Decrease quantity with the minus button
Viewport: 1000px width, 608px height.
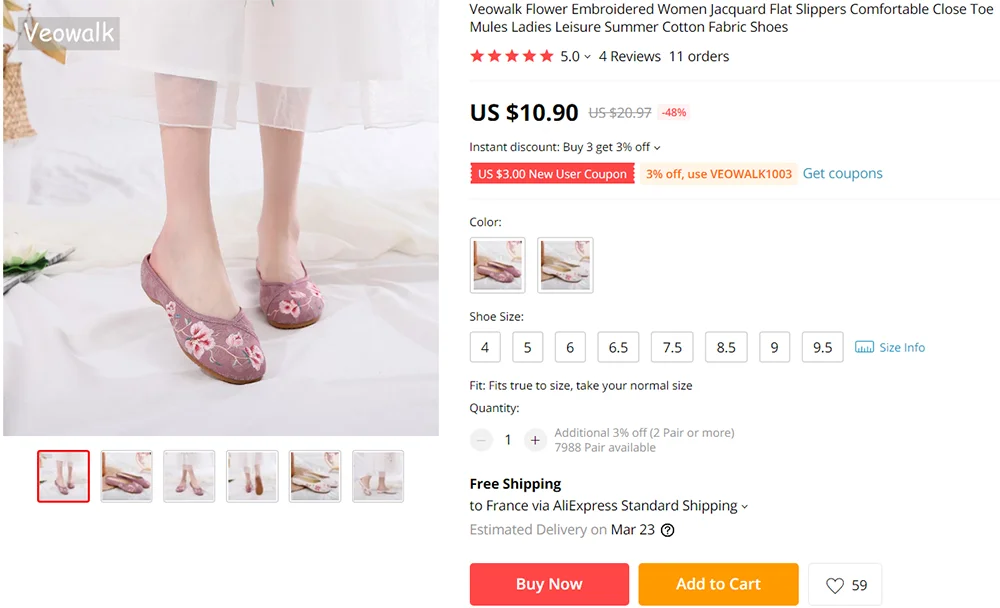[x=482, y=440]
